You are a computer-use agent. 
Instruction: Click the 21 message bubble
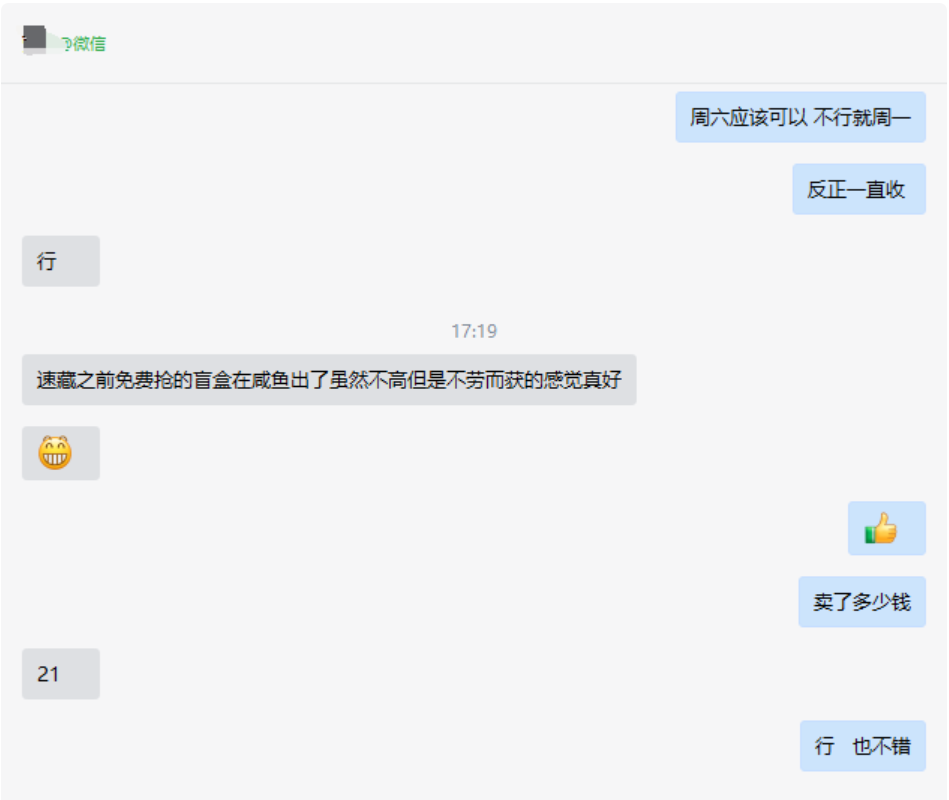pyautogui.click(x=61, y=674)
